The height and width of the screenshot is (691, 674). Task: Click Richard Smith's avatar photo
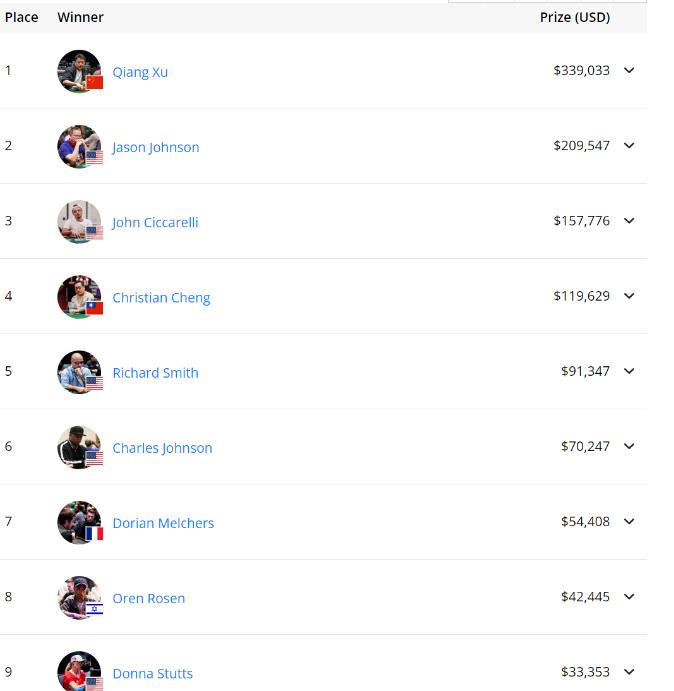pos(79,372)
